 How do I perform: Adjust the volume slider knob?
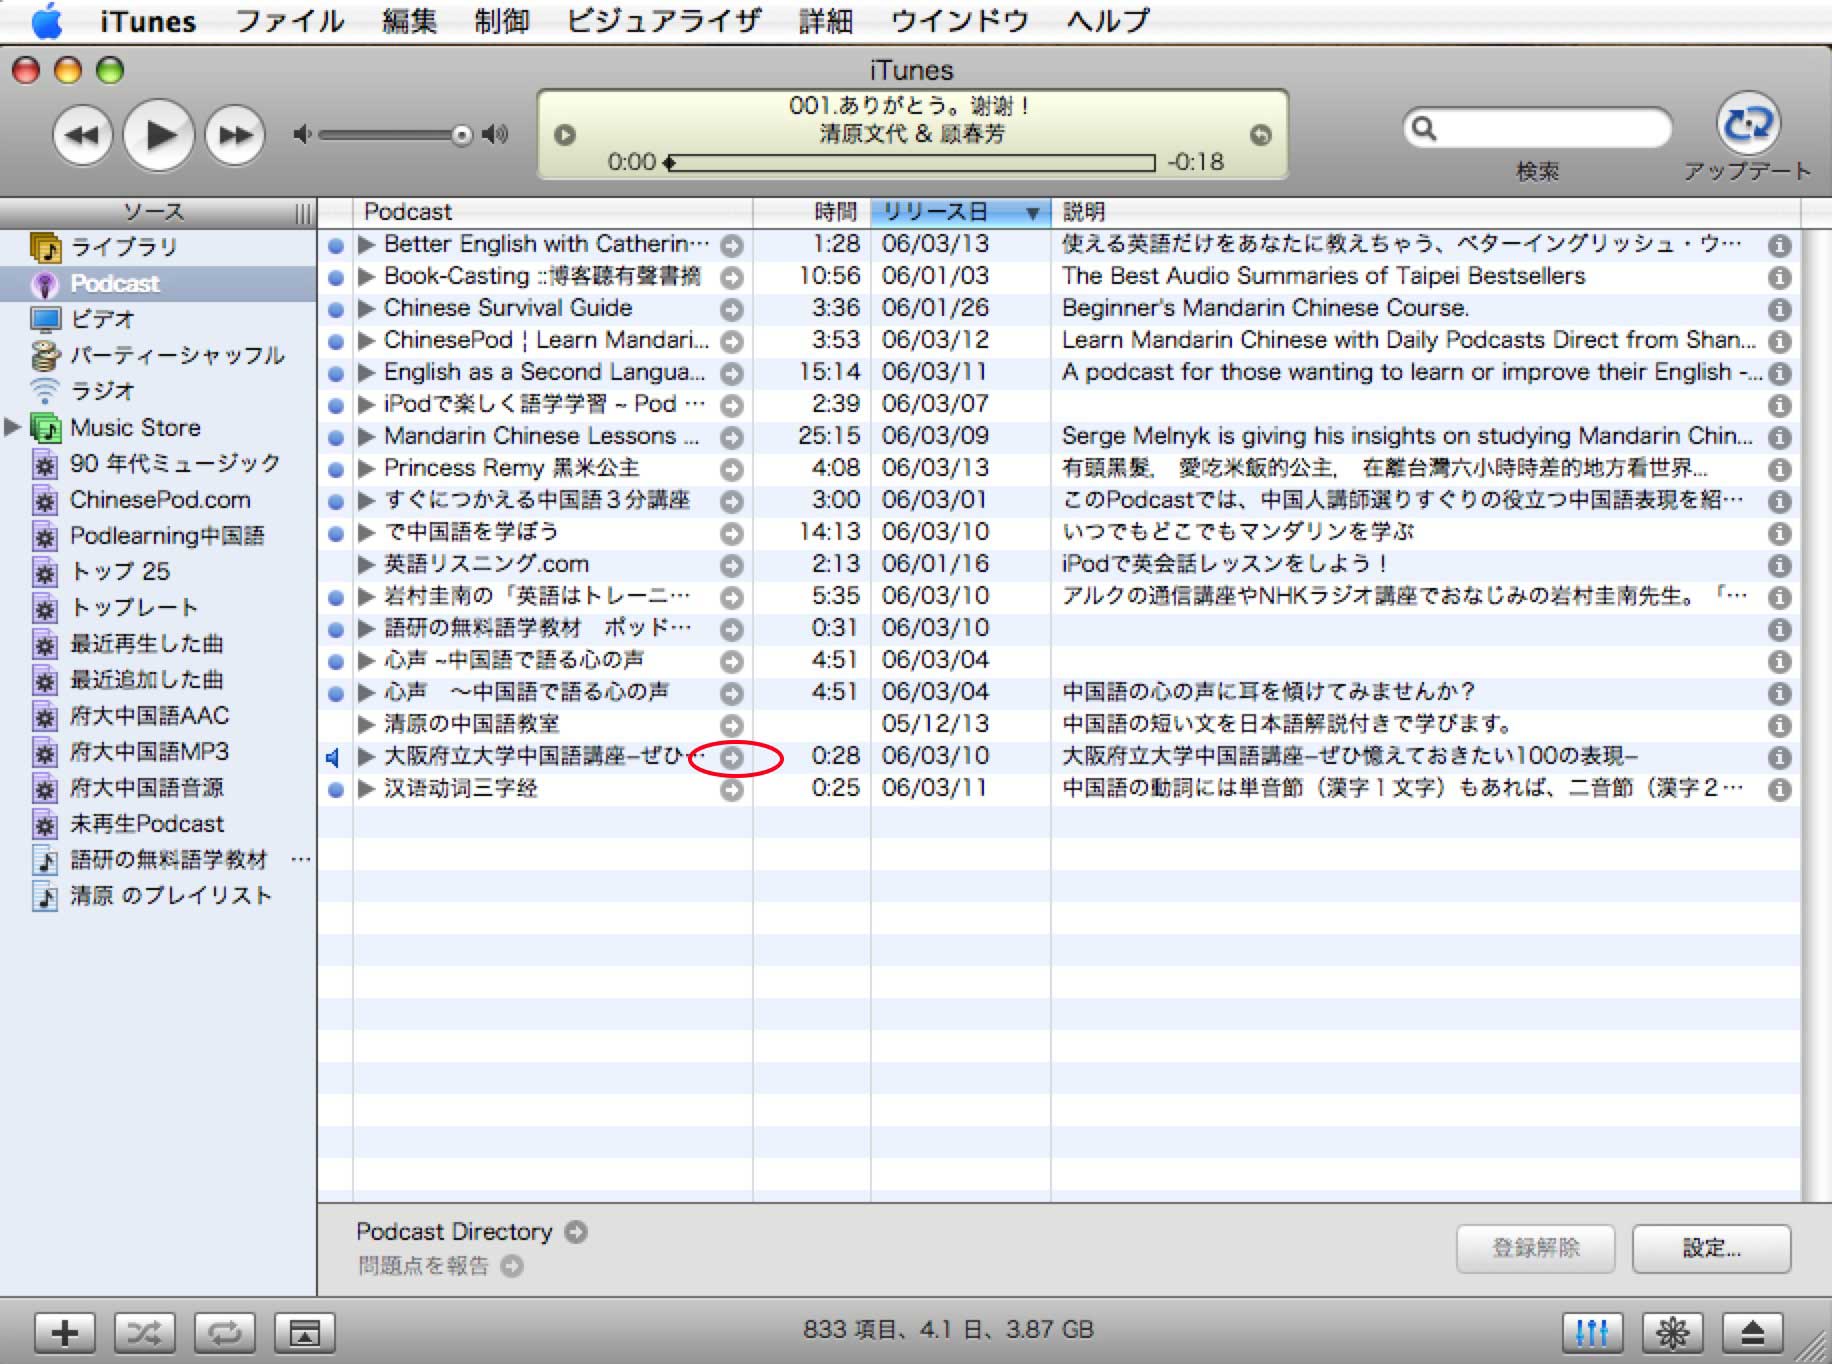pos(461,135)
